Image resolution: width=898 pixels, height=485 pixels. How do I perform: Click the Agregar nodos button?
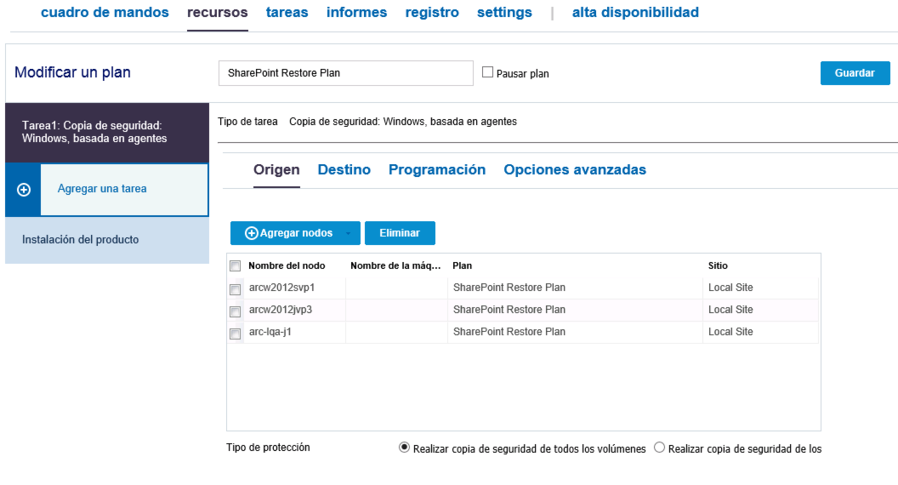coord(295,233)
